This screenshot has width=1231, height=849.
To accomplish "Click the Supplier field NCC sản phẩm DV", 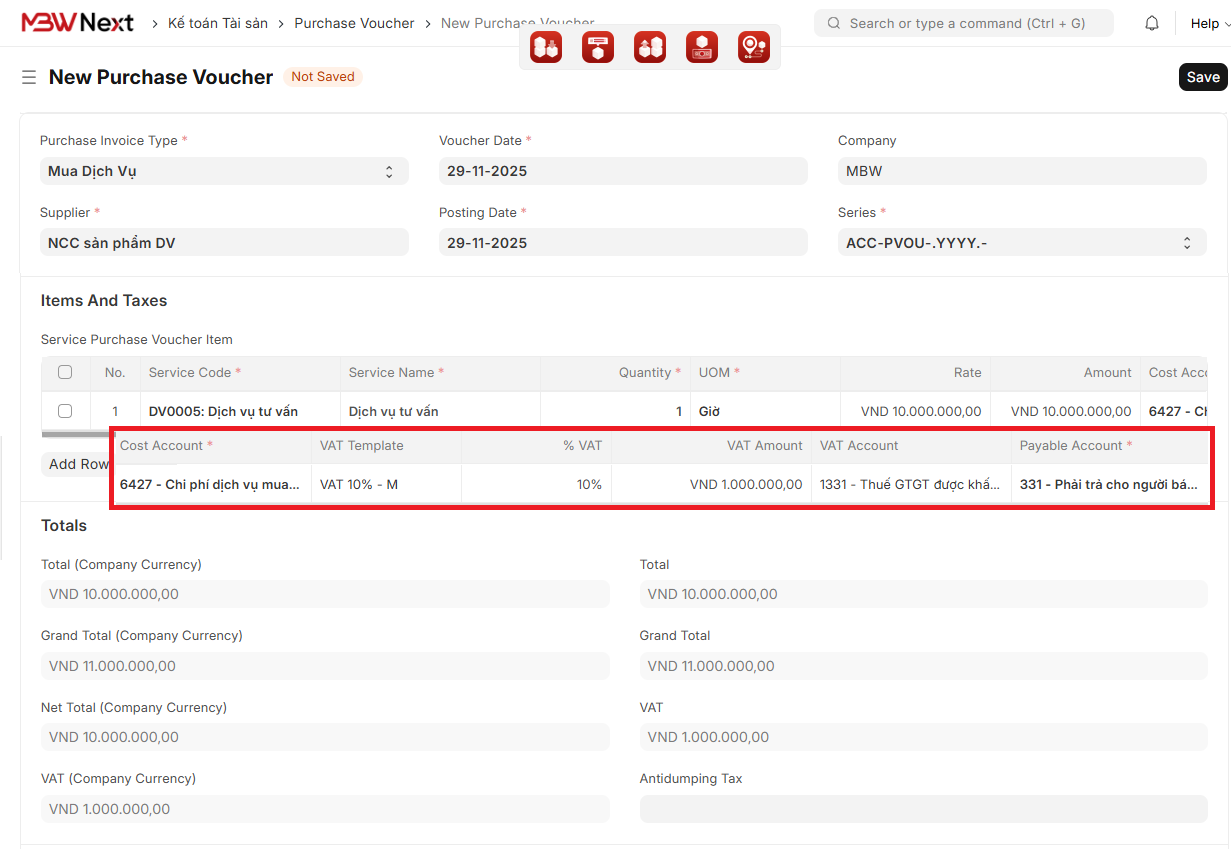I will coord(223,243).
